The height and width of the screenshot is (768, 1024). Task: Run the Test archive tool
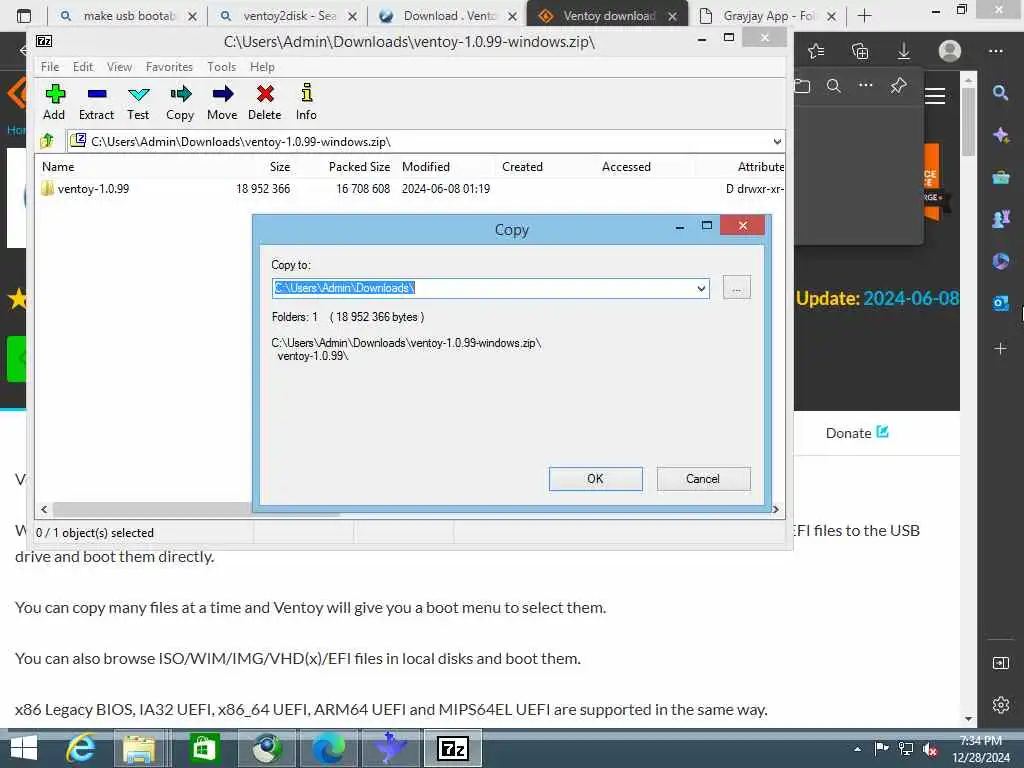point(138,102)
